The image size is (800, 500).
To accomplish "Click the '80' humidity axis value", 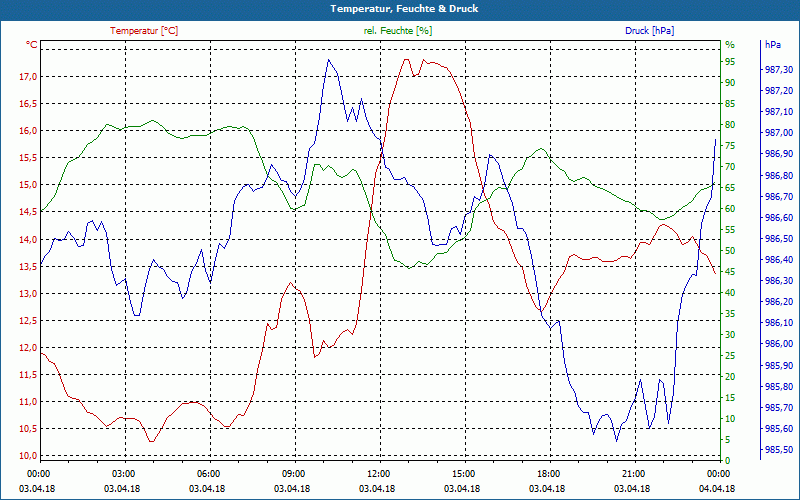I will click(x=730, y=124).
